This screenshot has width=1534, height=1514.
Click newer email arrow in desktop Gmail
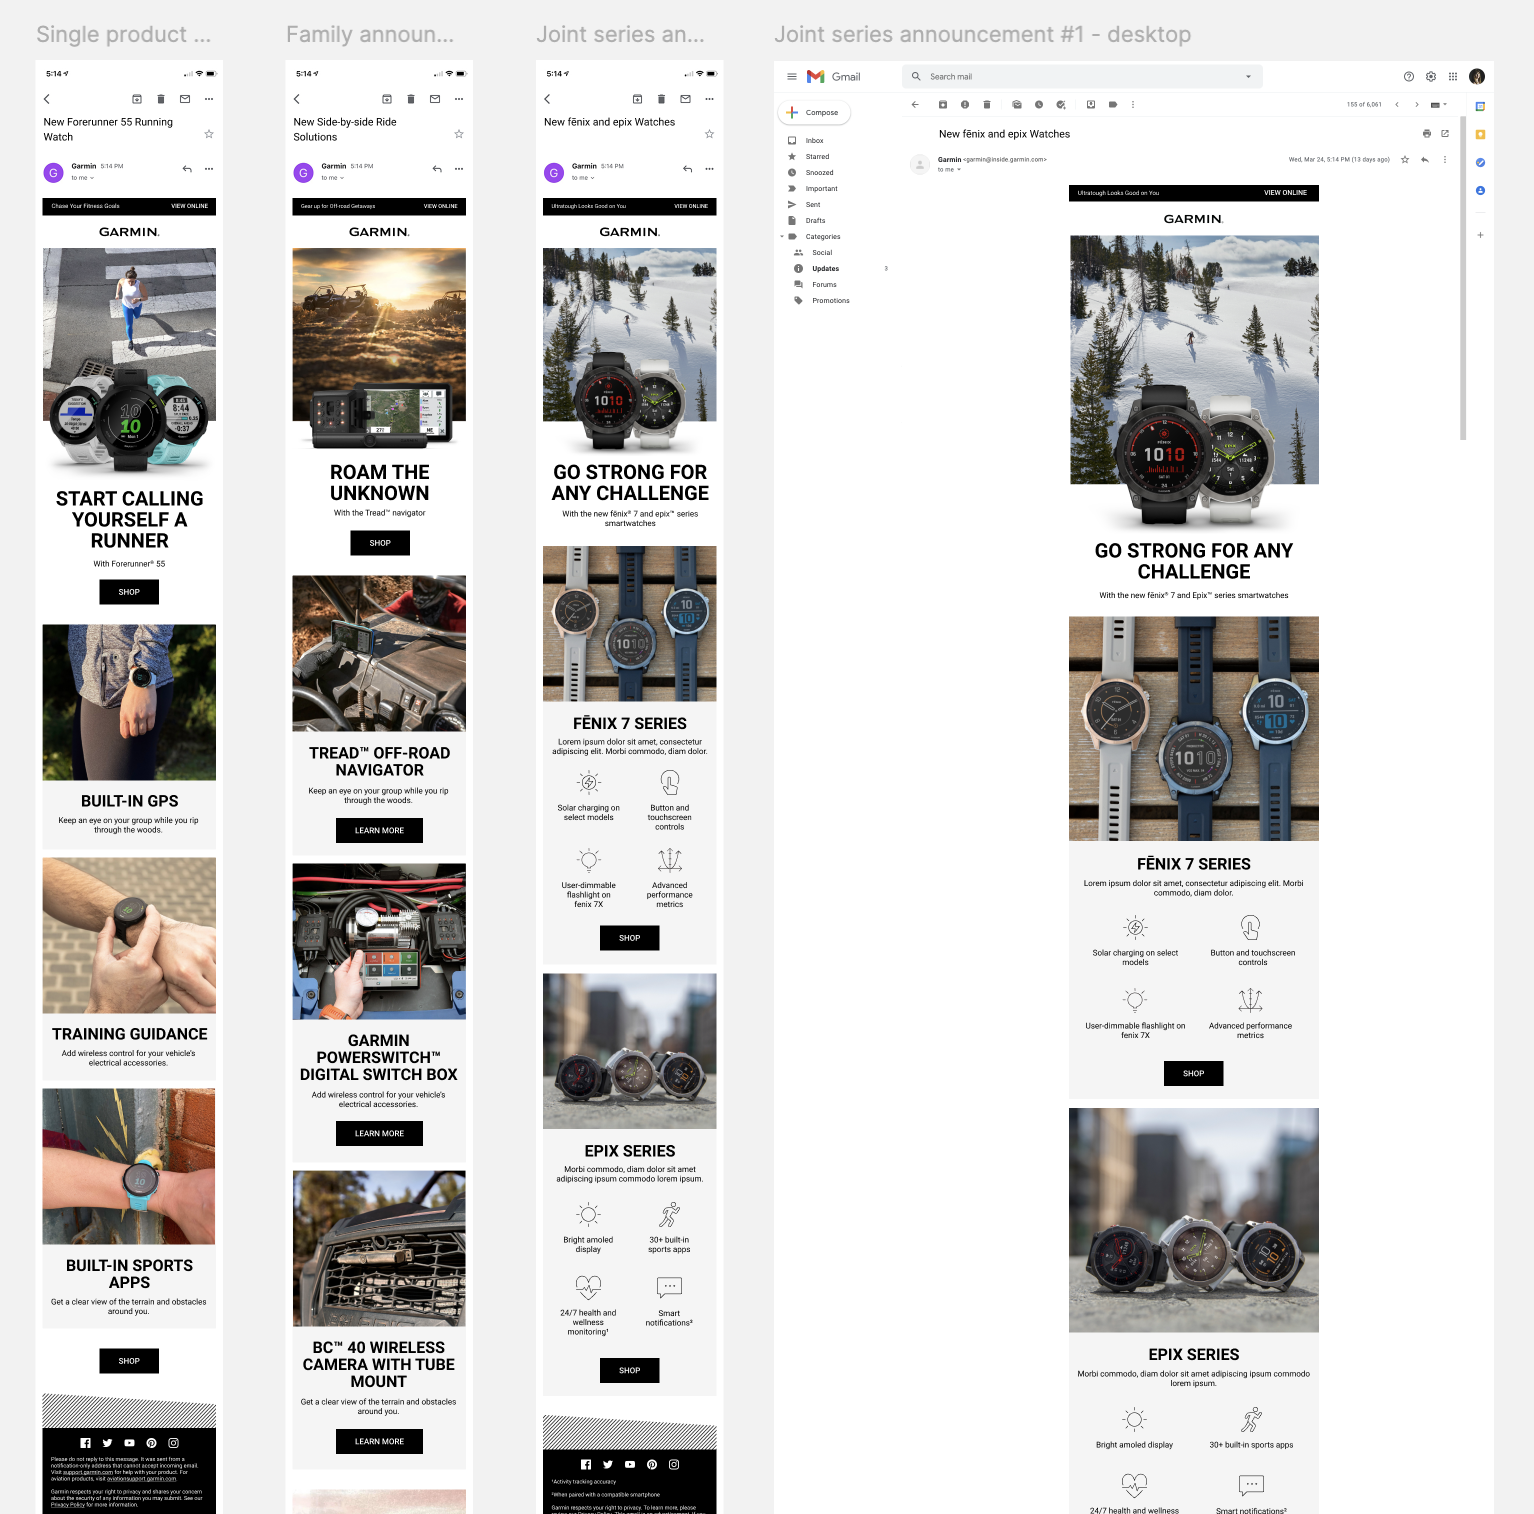[x=1397, y=104]
